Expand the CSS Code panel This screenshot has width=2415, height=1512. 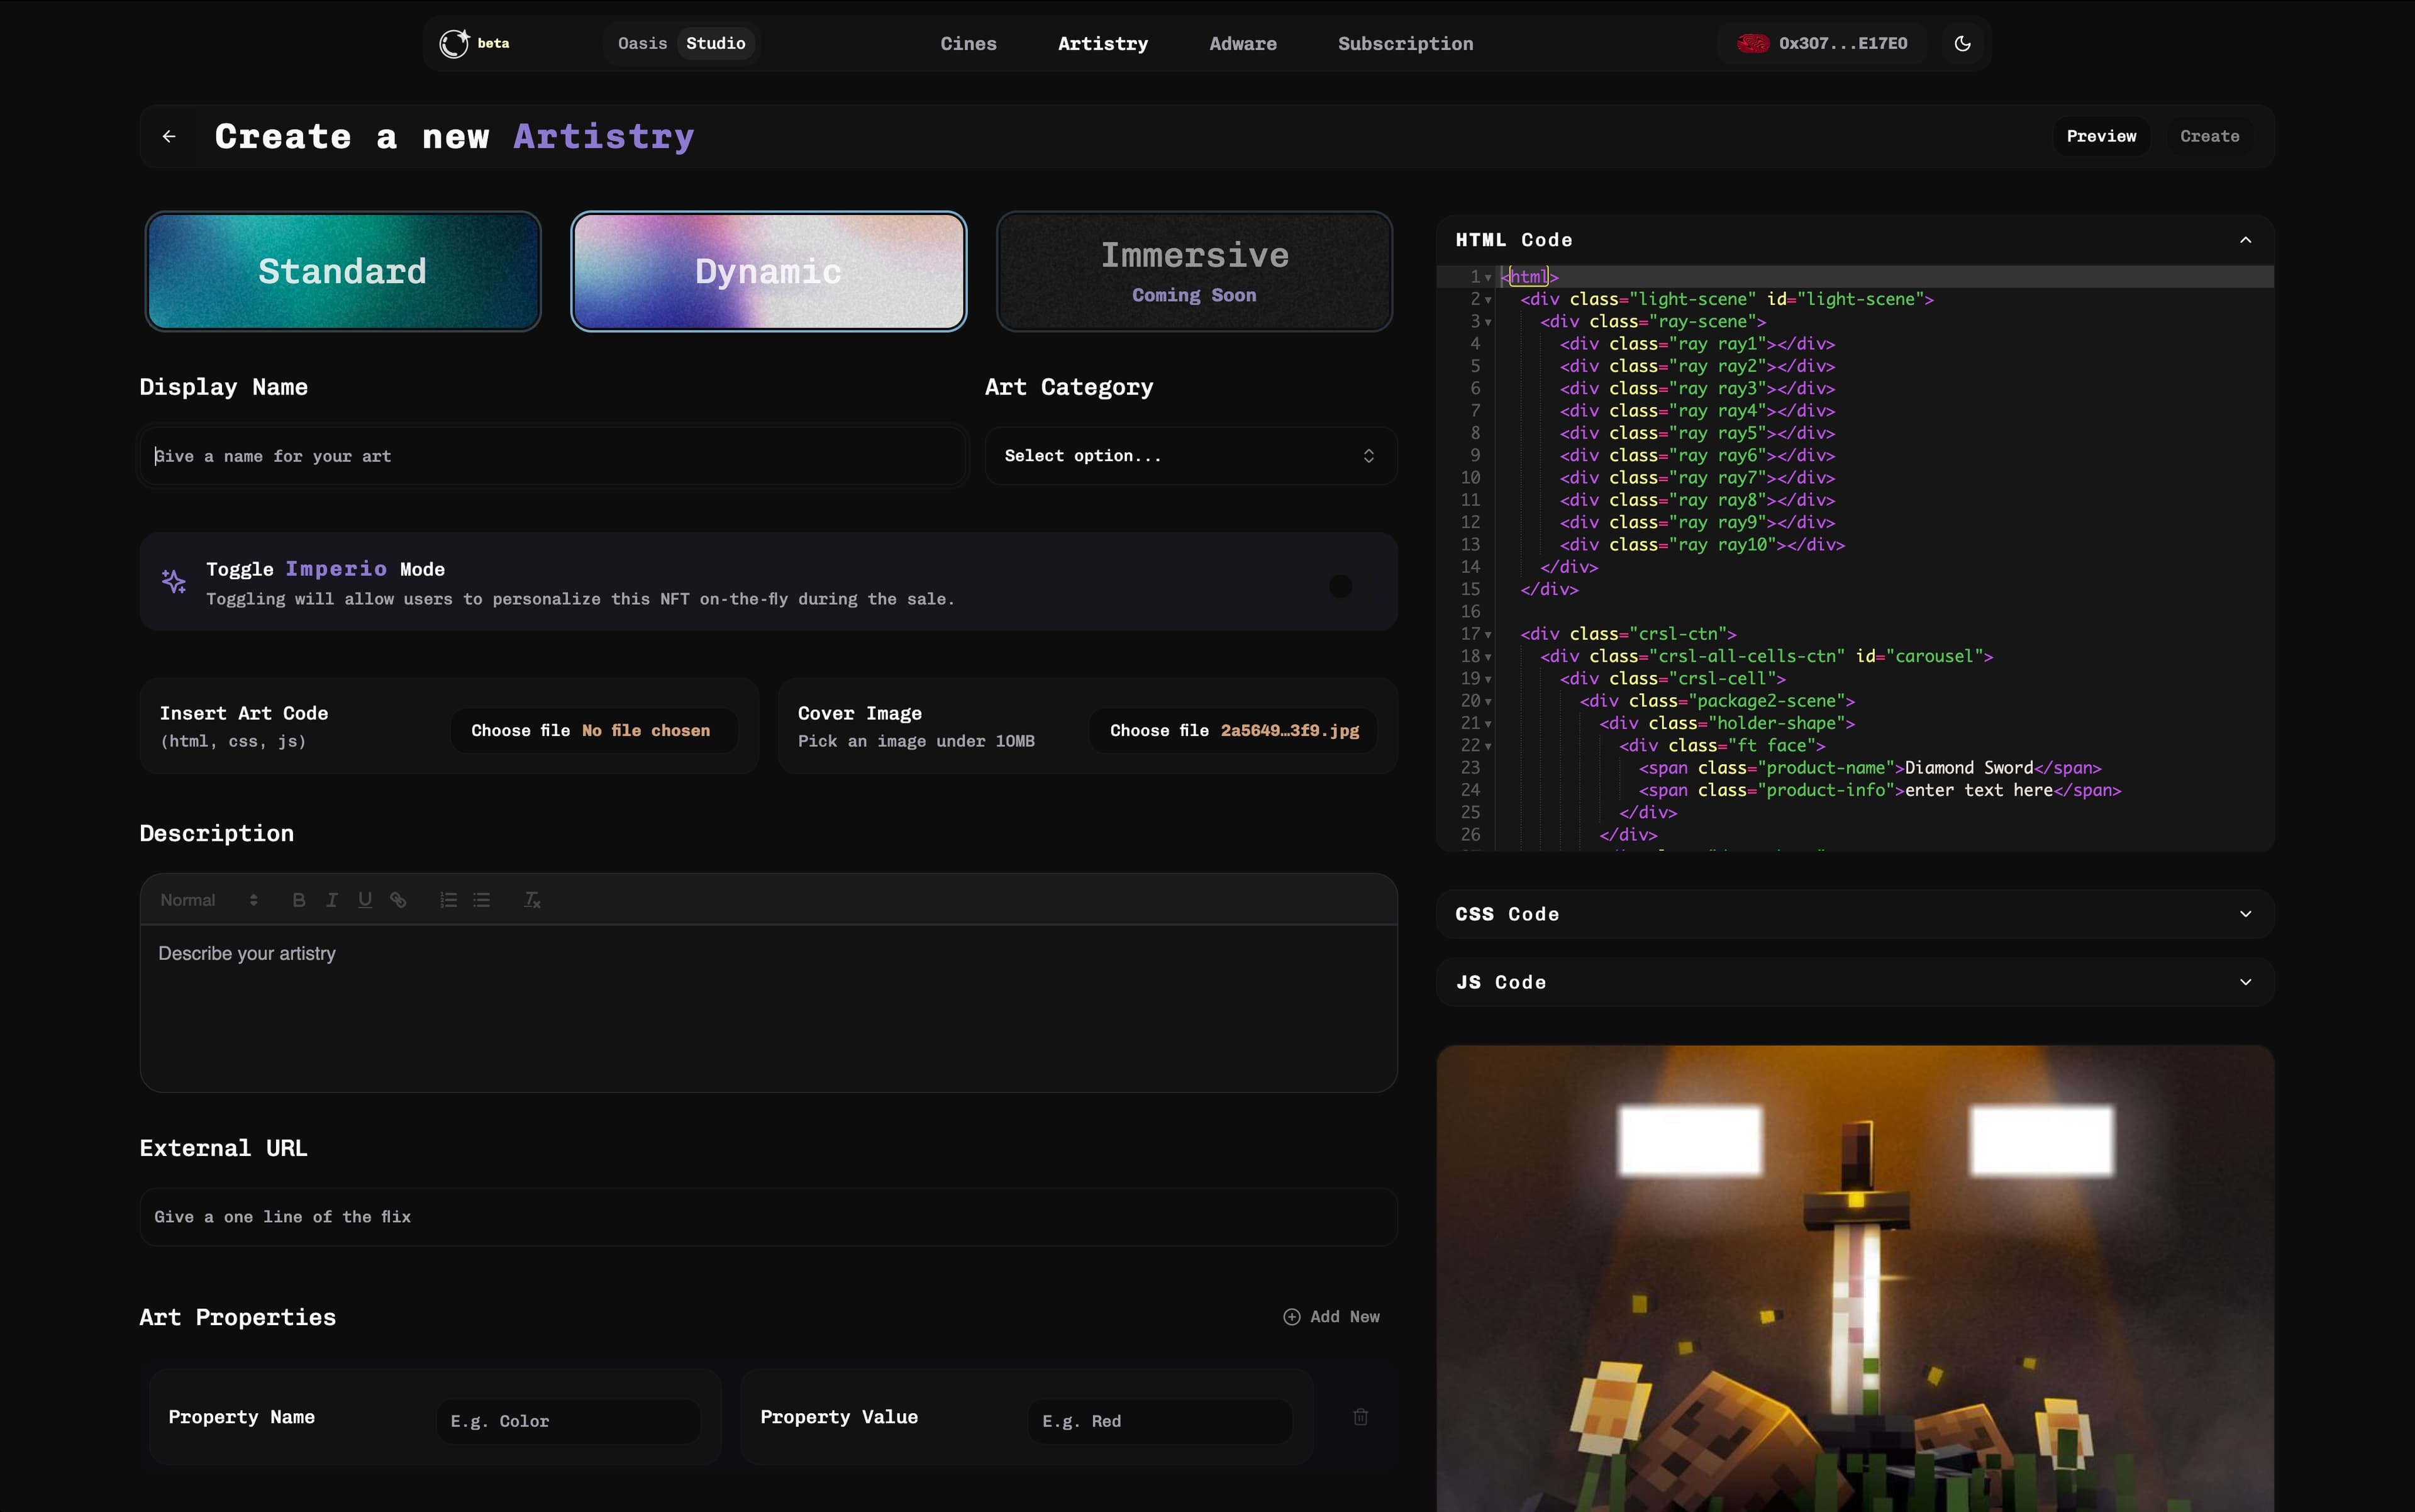tap(2245, 914)
